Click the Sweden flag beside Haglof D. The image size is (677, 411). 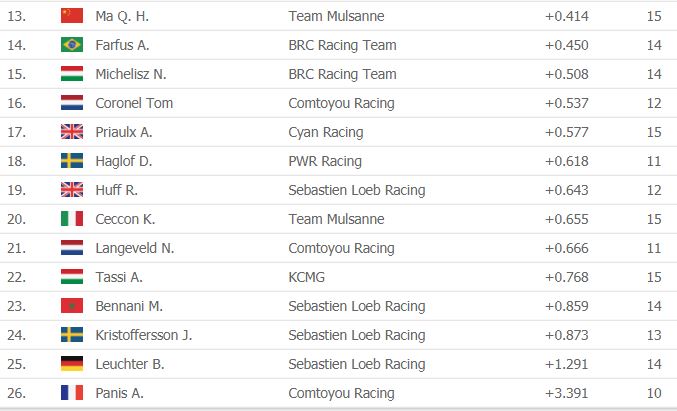[71, 161]
